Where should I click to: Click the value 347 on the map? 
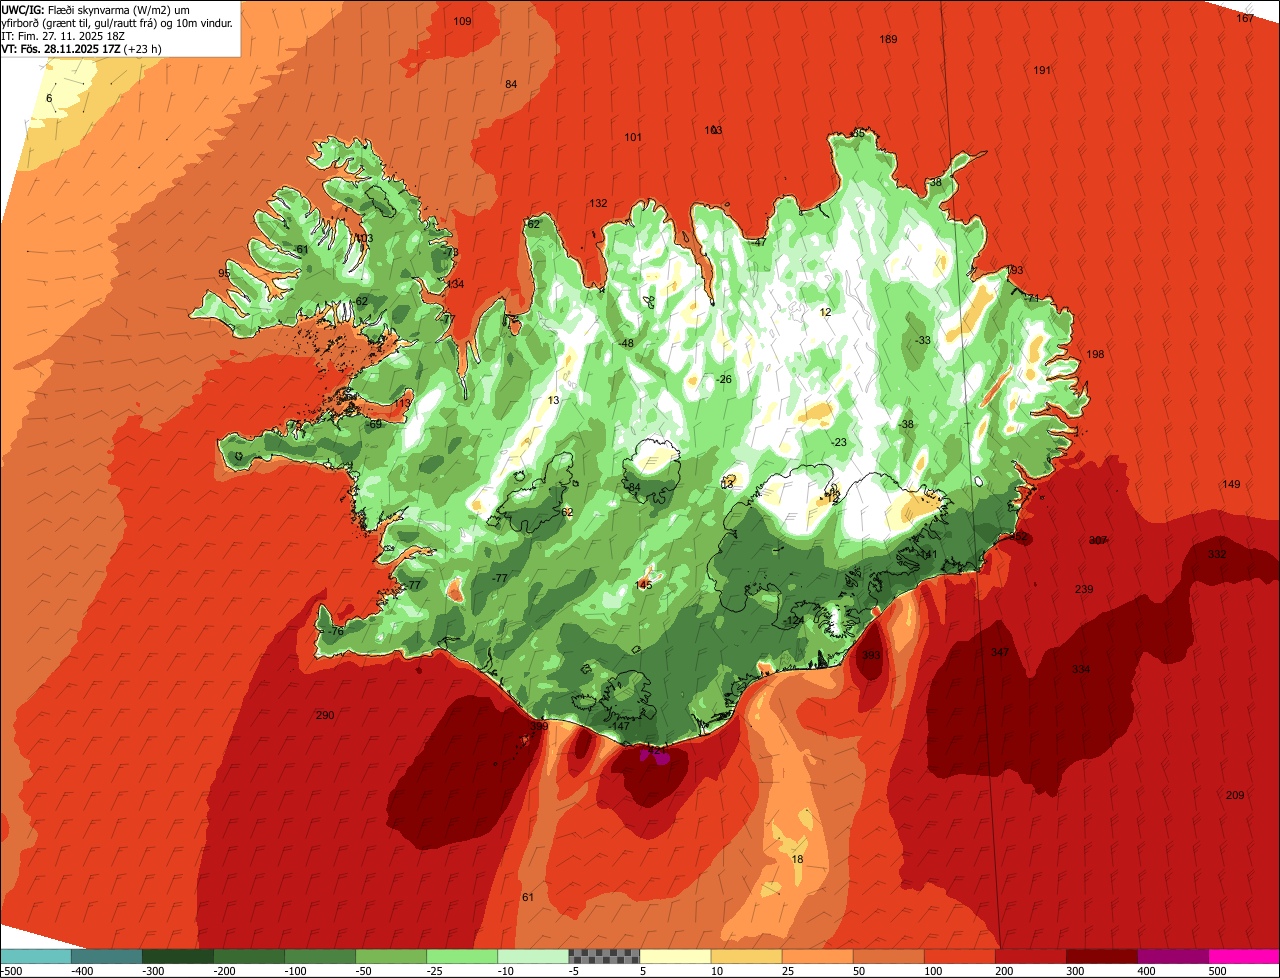pyautogui.click(x=1000, y=652)
